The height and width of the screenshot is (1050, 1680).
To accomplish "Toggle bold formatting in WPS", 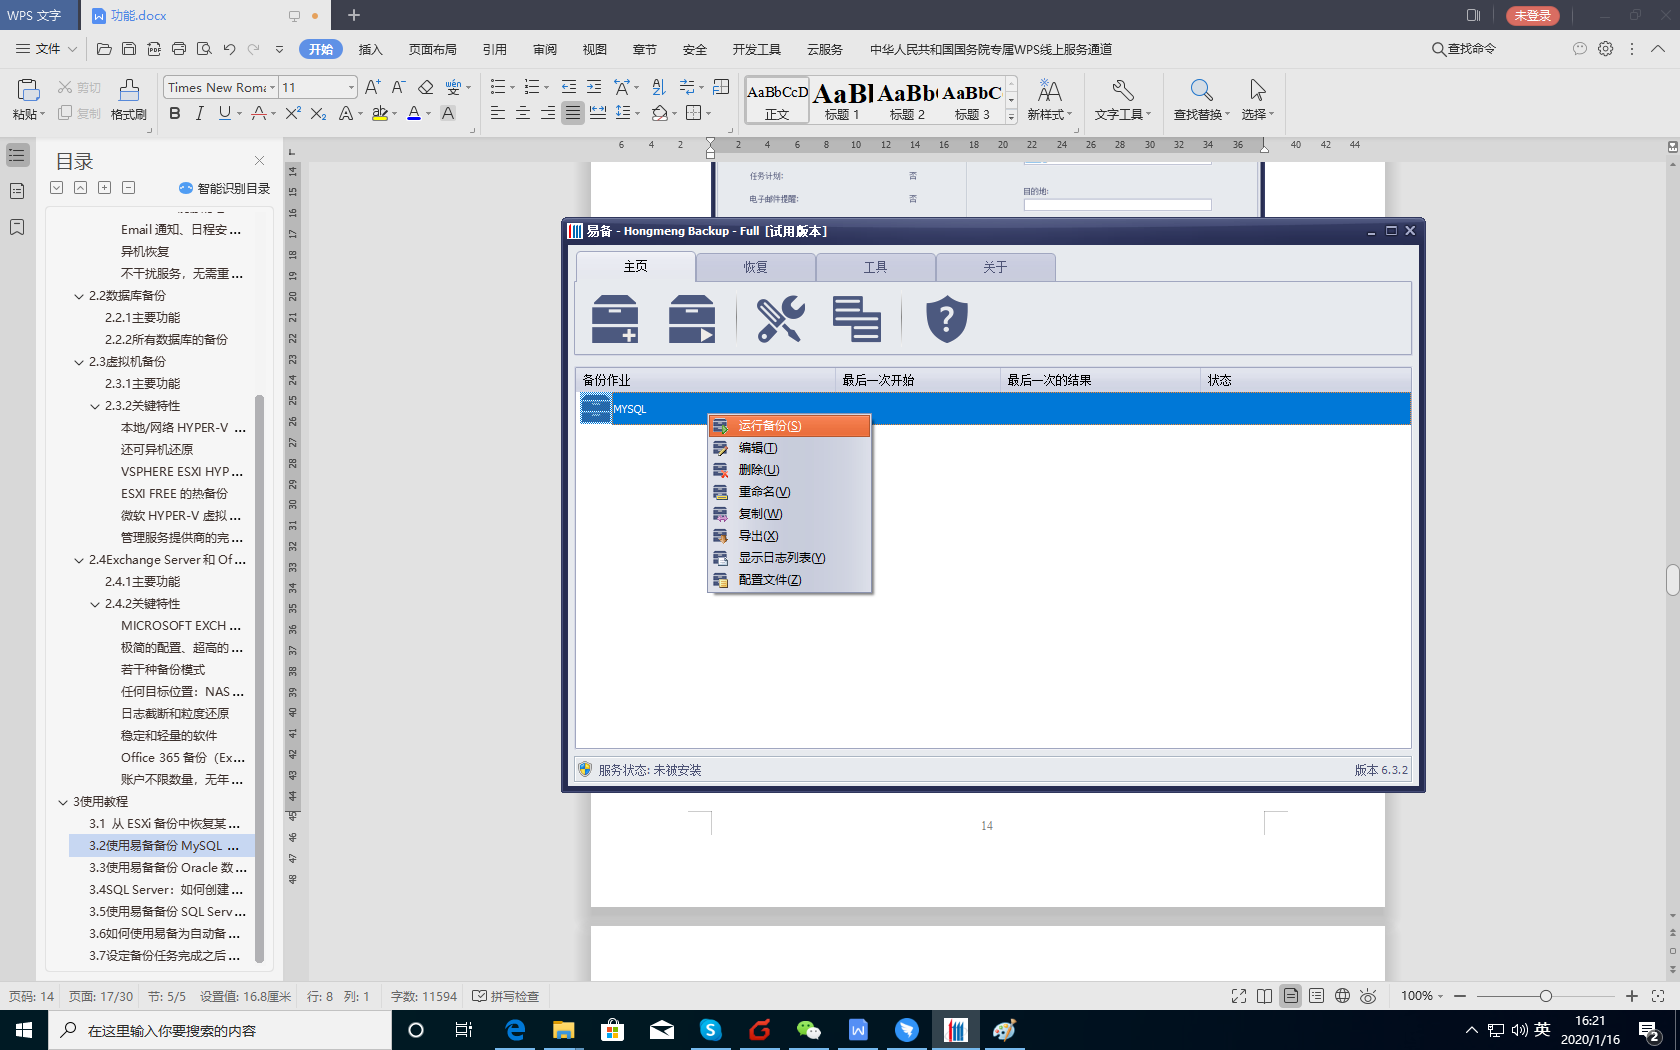I will (x=175, y=113).
